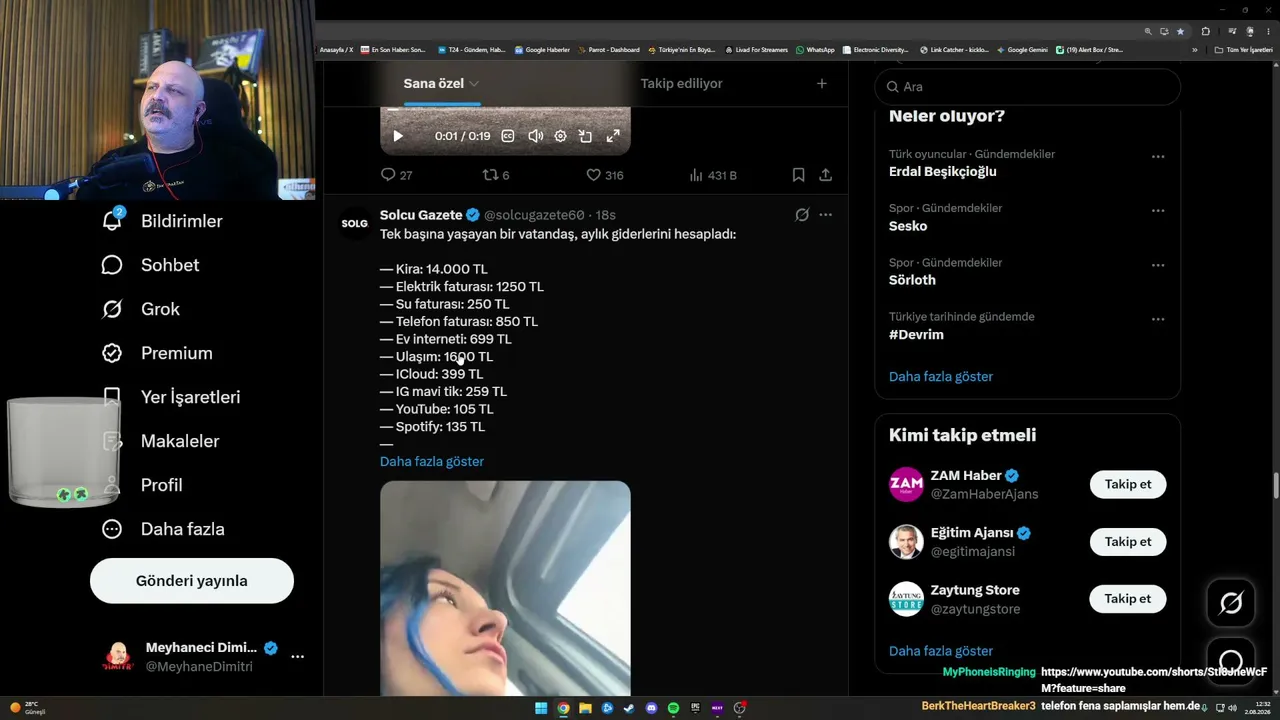Viewport: 1280px width, 720px height.
Task: Open the Erdal Beşikçioğlu trending topic
Action: (943, 172)
